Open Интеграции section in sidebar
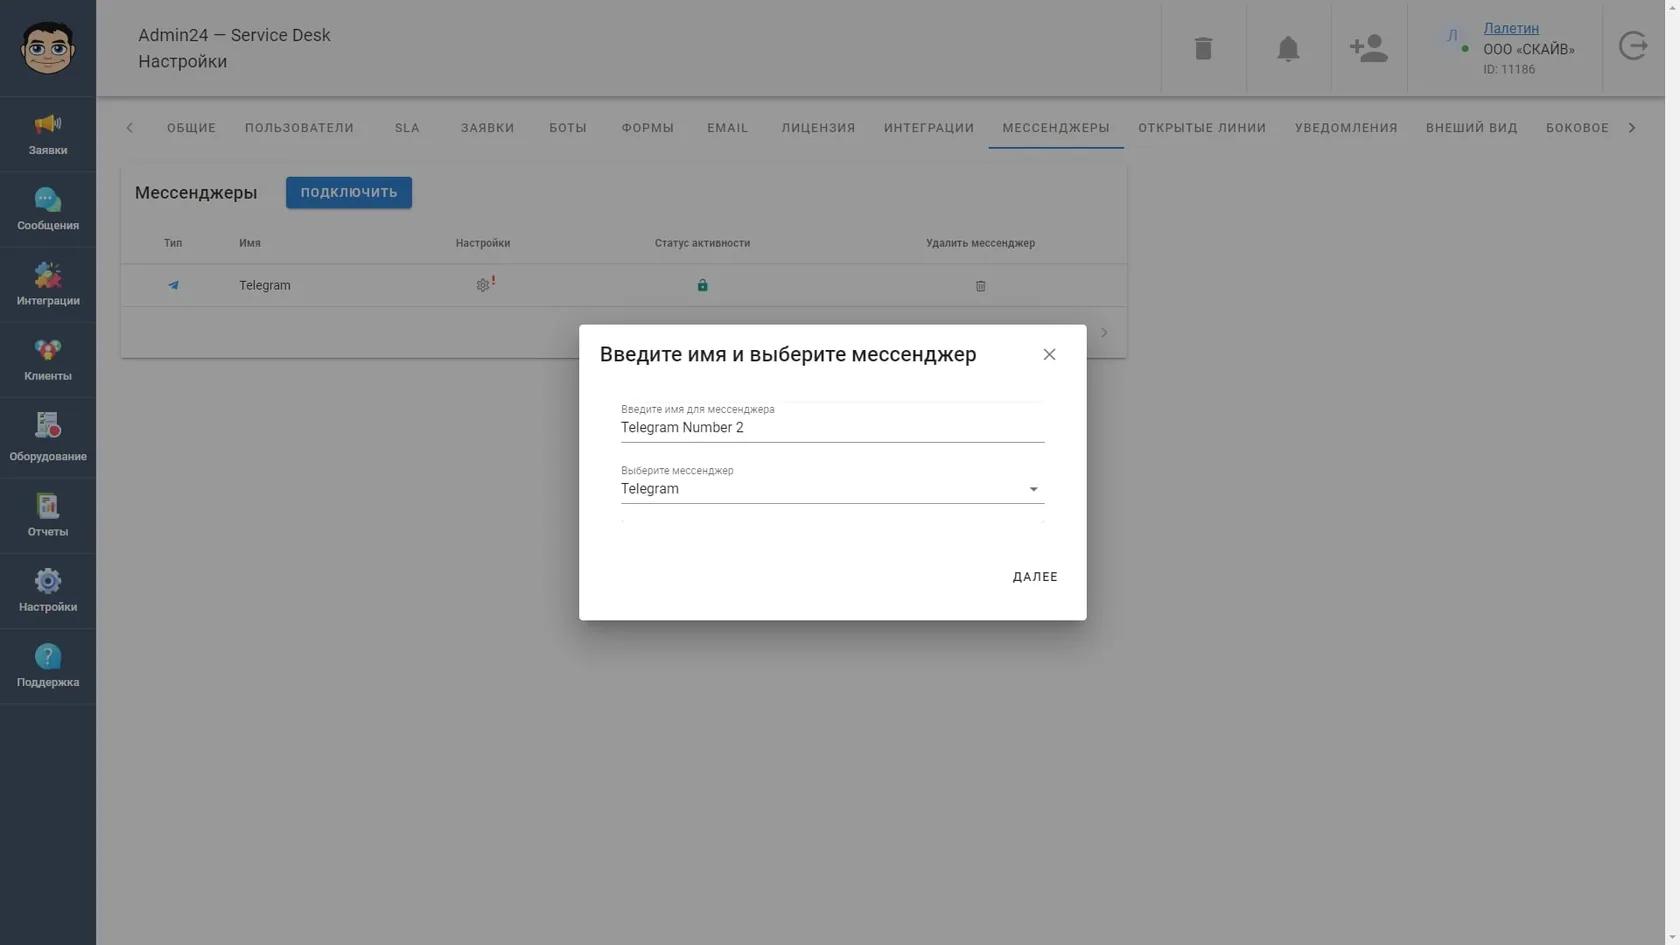The image size is (1680, 945). 48,285
